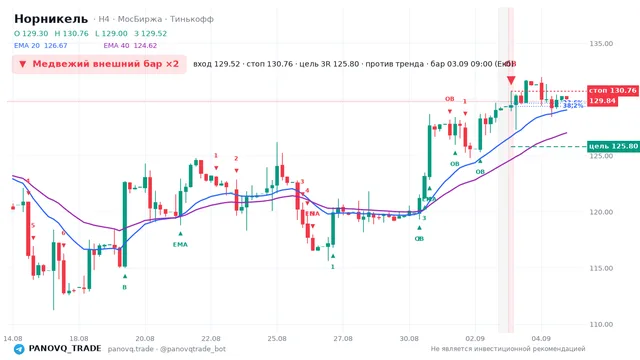Click the '125.00' price axis label

click(601, 156)
